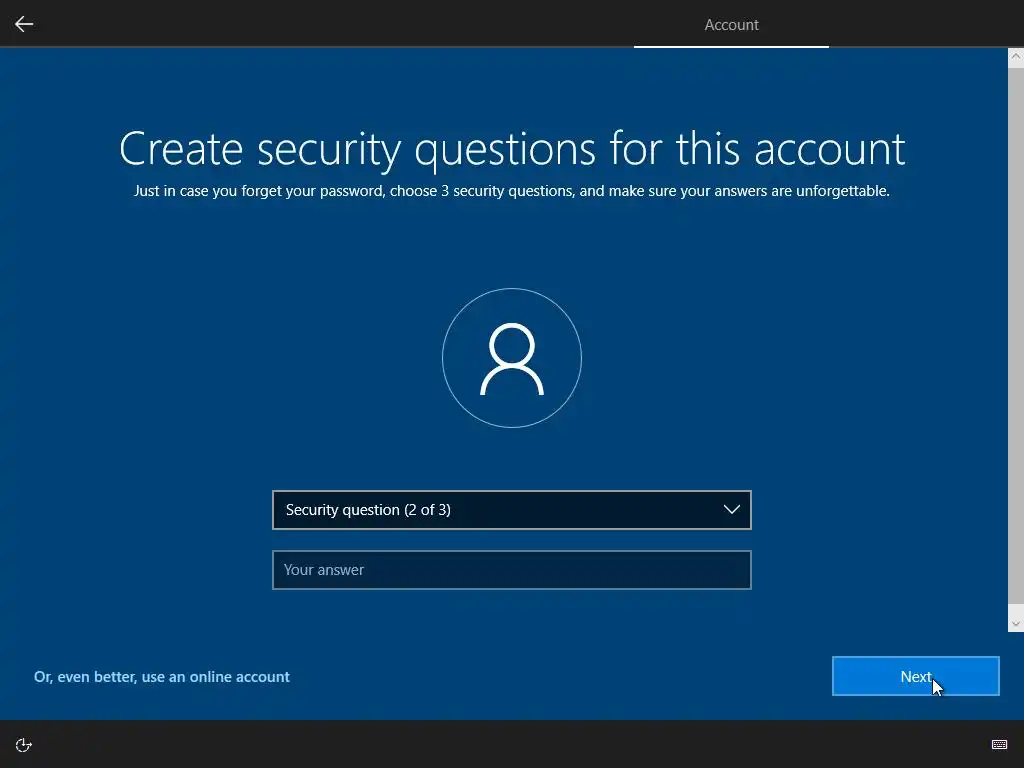Open the on-screen keyboard icon
The width and height of the screenshot is (1024, 768).
point(999,745)
